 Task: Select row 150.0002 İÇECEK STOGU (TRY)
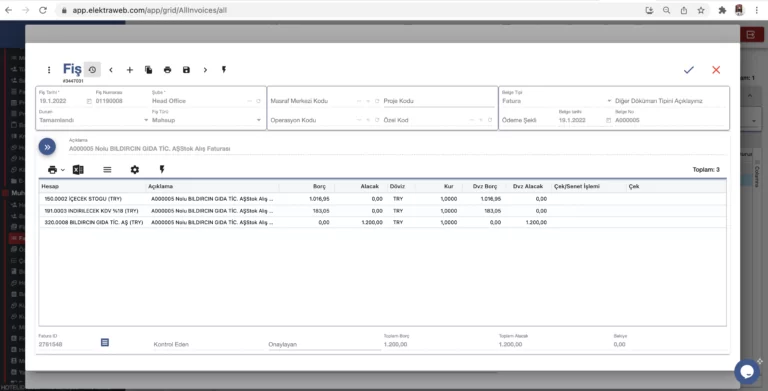pos(382,199)
